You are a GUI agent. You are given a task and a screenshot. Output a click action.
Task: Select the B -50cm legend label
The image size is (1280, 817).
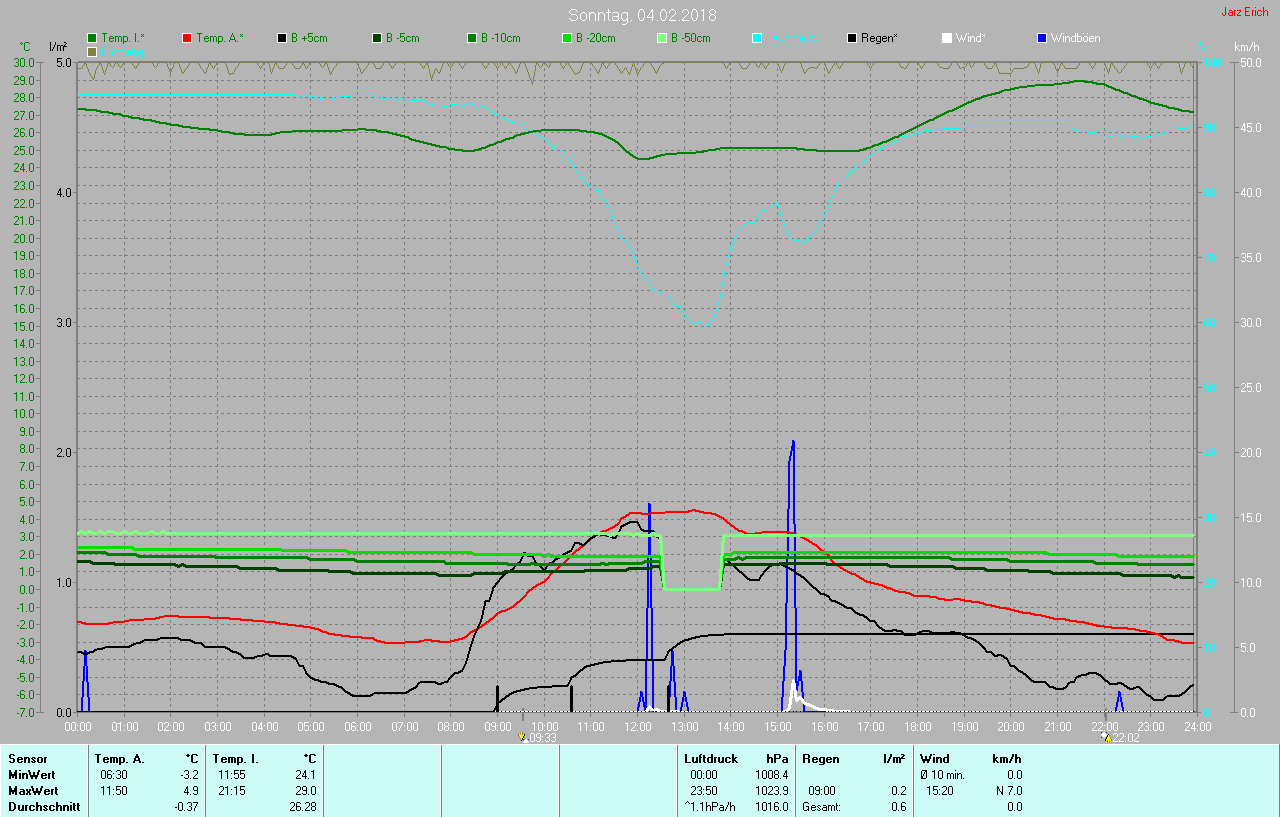[x=690, y=38]
